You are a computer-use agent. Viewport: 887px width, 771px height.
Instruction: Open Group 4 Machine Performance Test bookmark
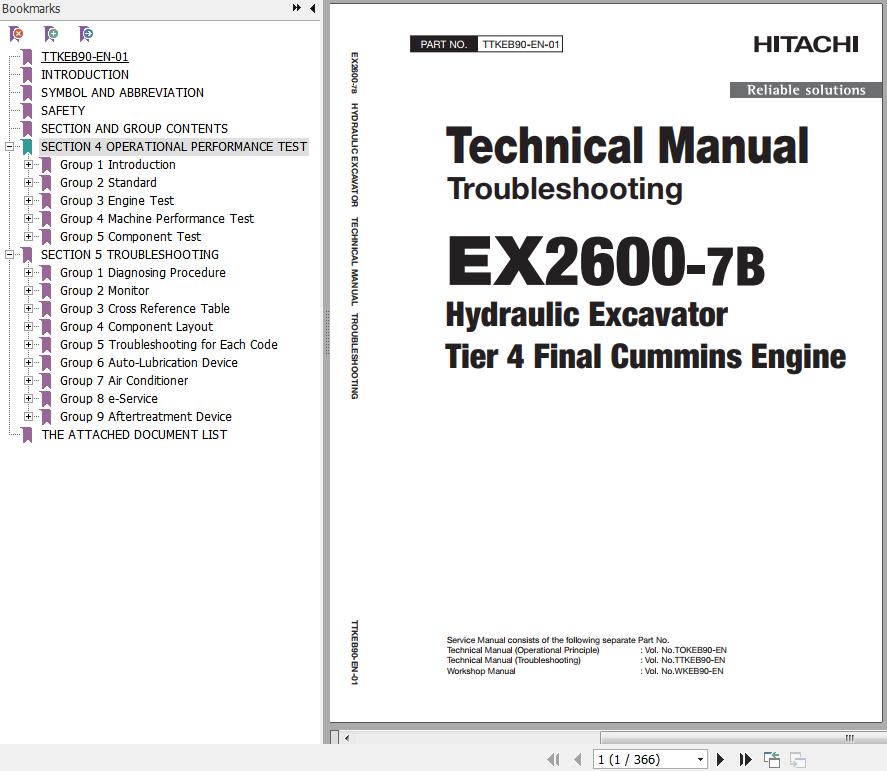(157, 218)
